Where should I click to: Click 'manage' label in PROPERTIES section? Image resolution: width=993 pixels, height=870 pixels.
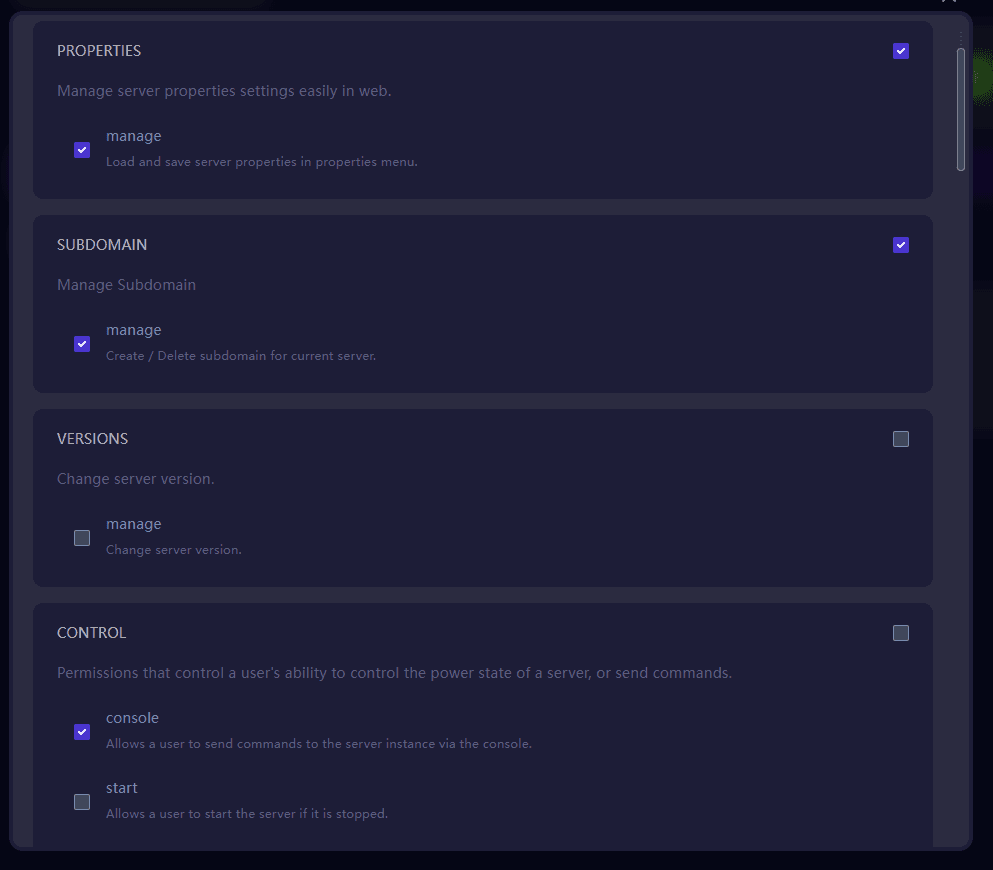point(133,136)
